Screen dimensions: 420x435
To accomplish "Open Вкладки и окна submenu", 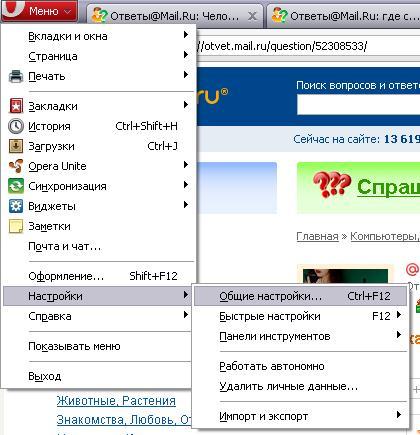I will point(99,36).
